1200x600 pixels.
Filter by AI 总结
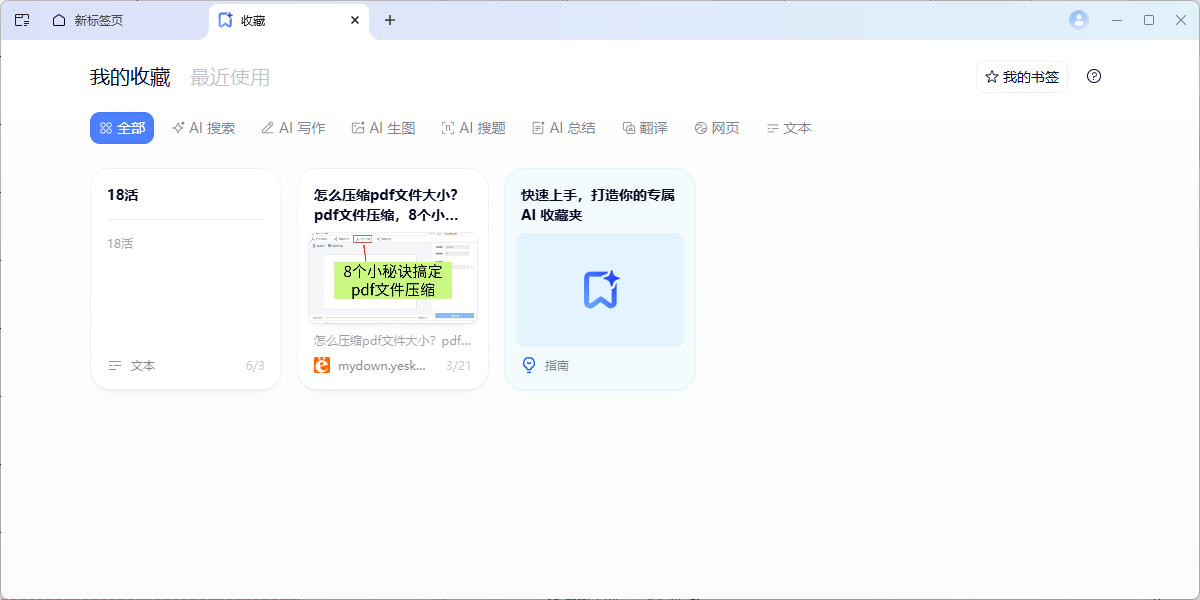pos(564,128)
